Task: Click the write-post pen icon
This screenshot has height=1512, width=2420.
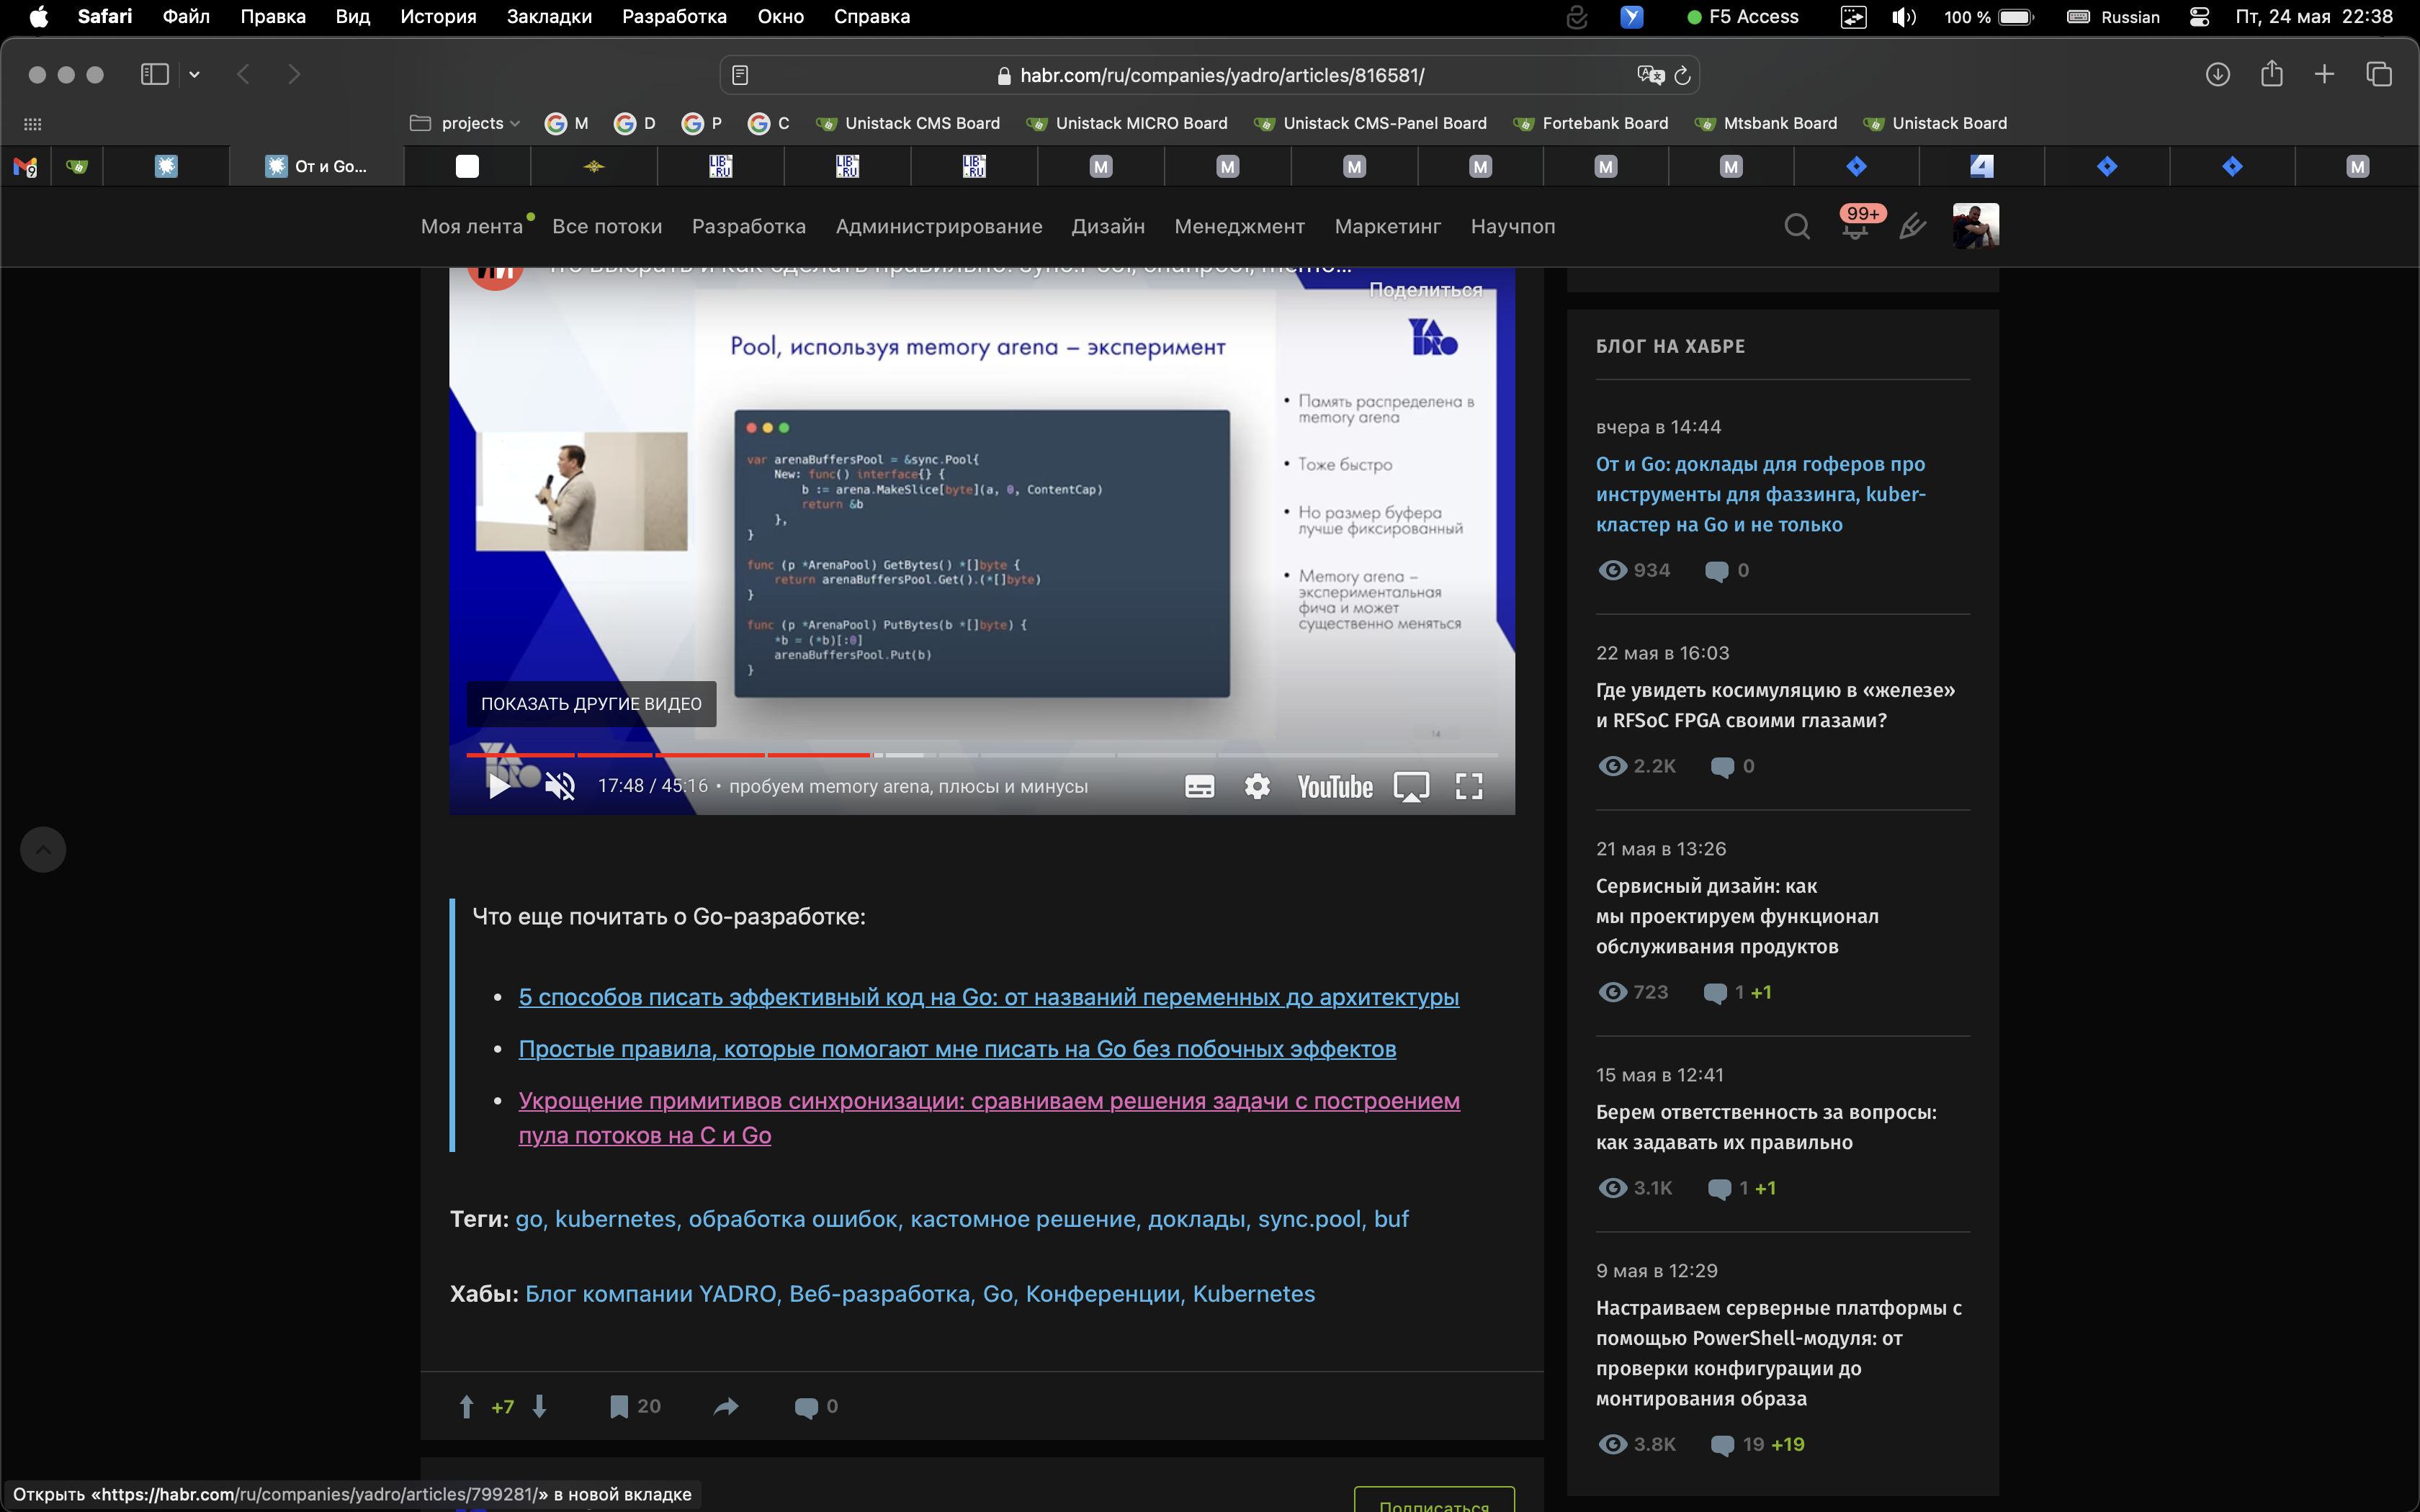Action: click(x=1912, y=227)
